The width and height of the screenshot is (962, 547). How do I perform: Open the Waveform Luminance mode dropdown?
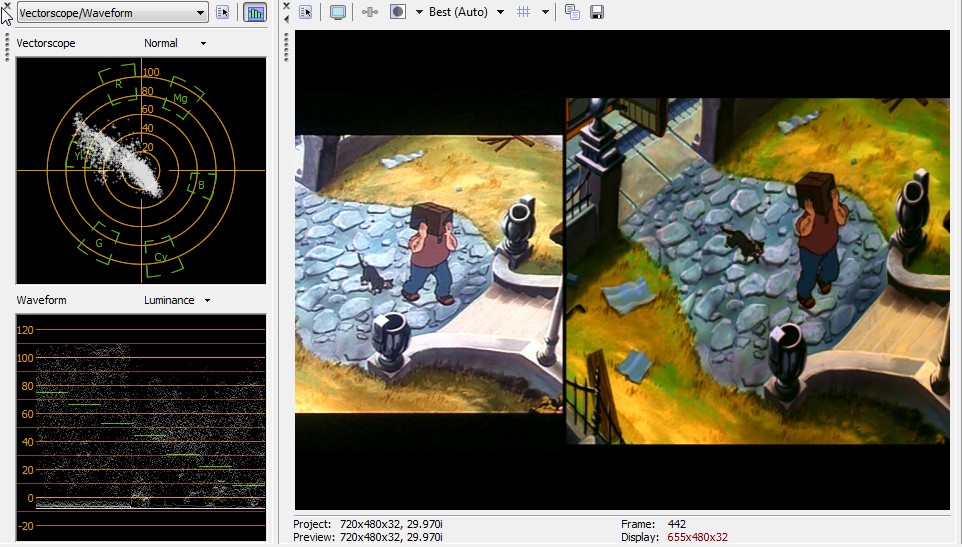point(177,300)
